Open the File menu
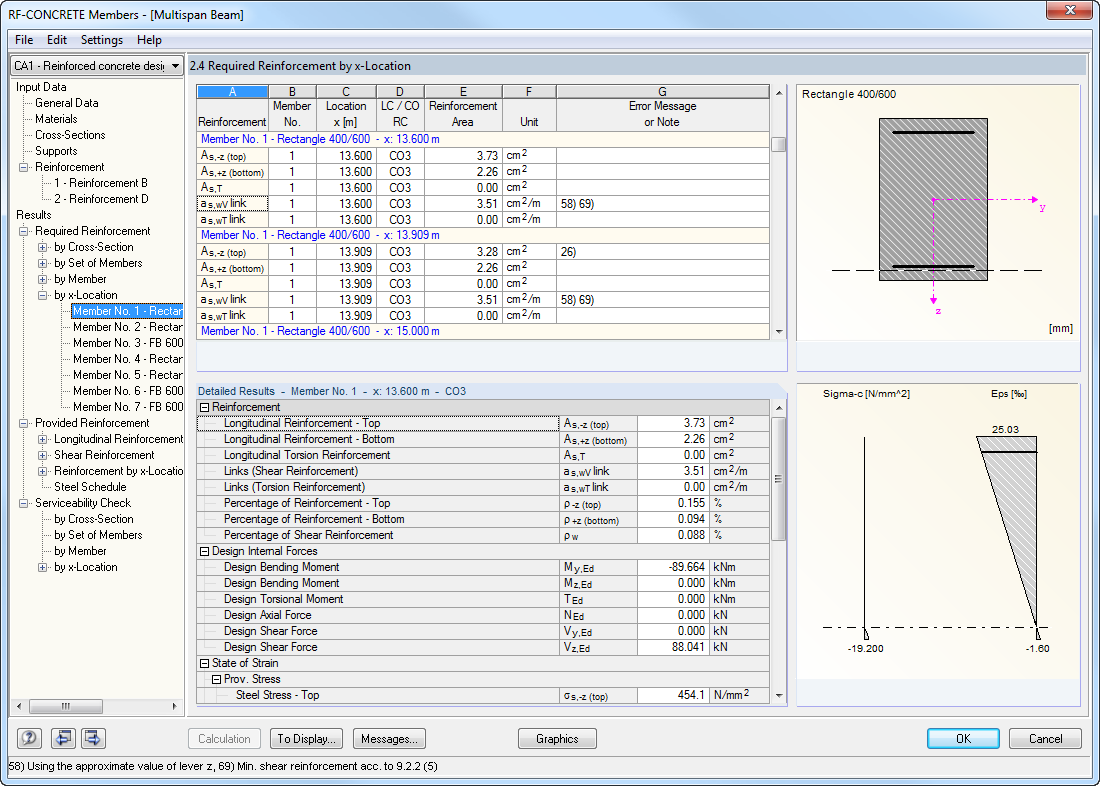1100x786 pixels. click(24, 40)
